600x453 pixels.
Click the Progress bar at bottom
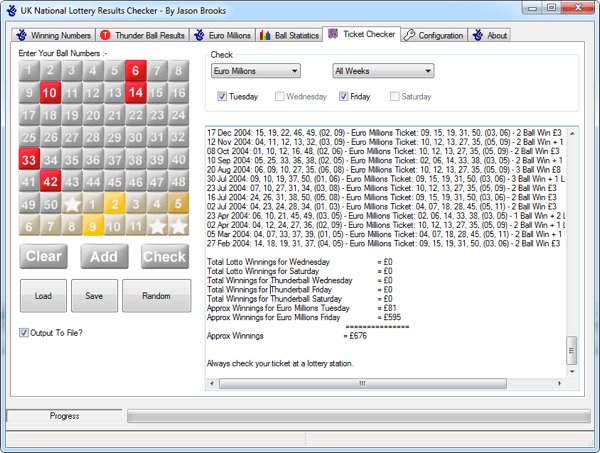click(359, 416)
